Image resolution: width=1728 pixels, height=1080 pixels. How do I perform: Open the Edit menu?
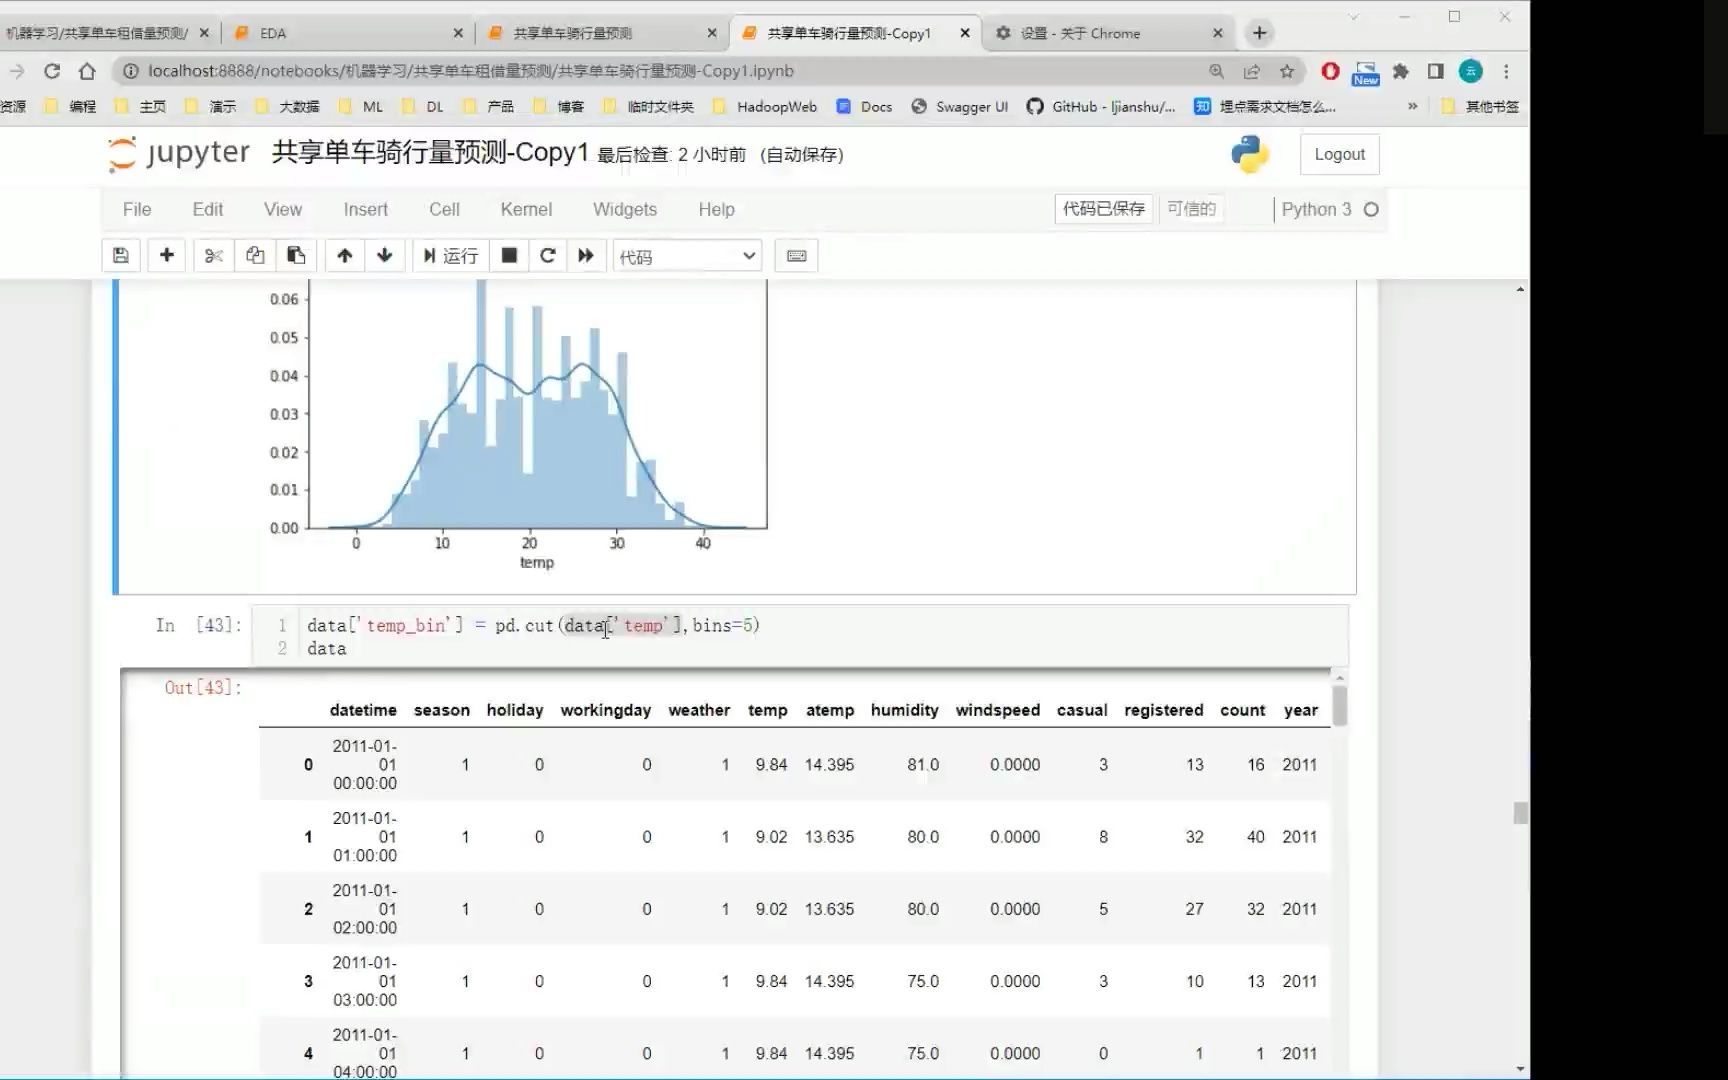(208, 209)
